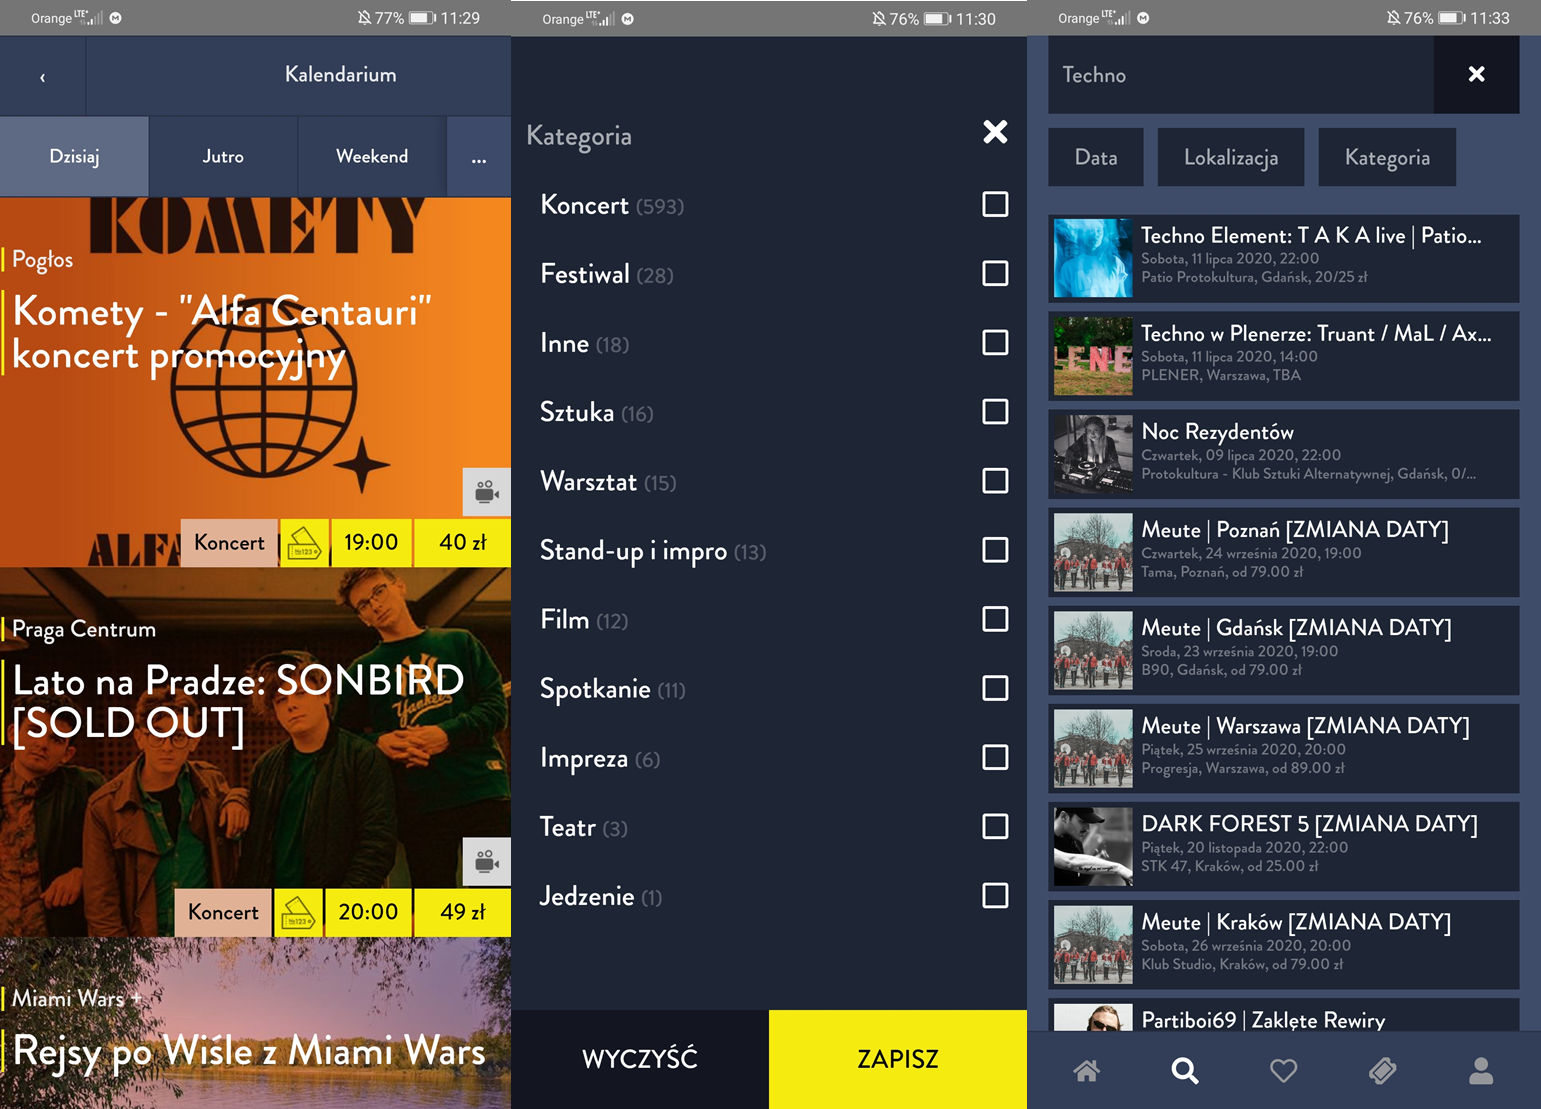This screenshot has width=1541, height=1109.
Task: Open Tickets icon in bottom navigation
Action: click(1382, 1071)
